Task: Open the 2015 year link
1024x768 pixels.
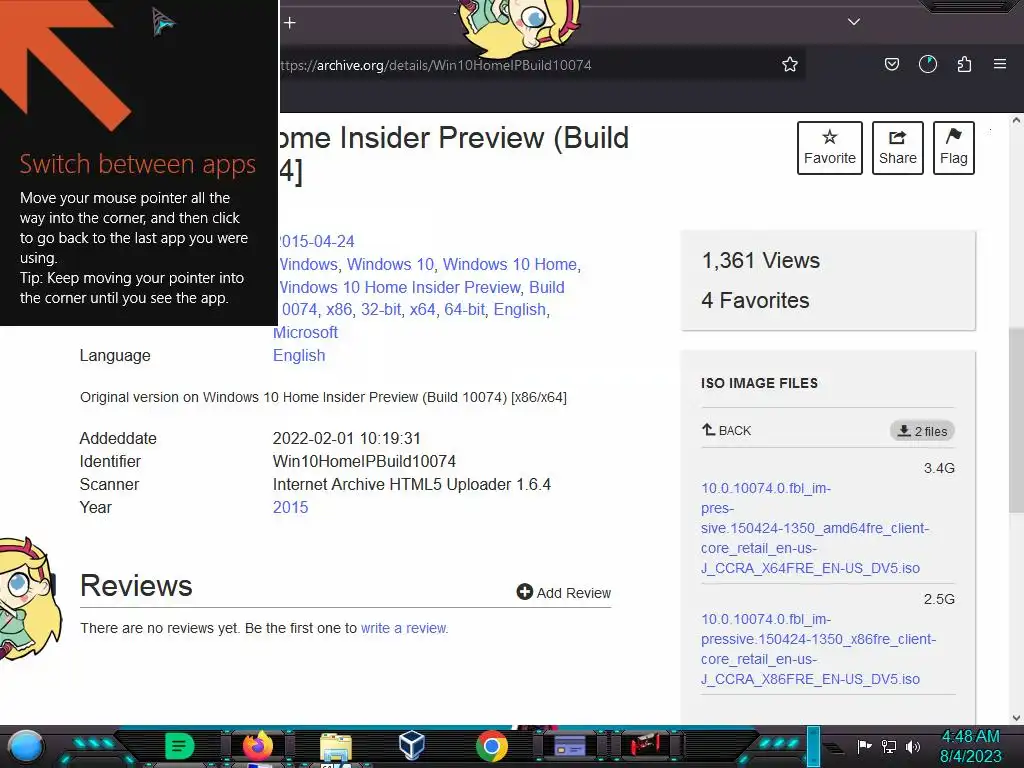Action: (x=290, y=507)
